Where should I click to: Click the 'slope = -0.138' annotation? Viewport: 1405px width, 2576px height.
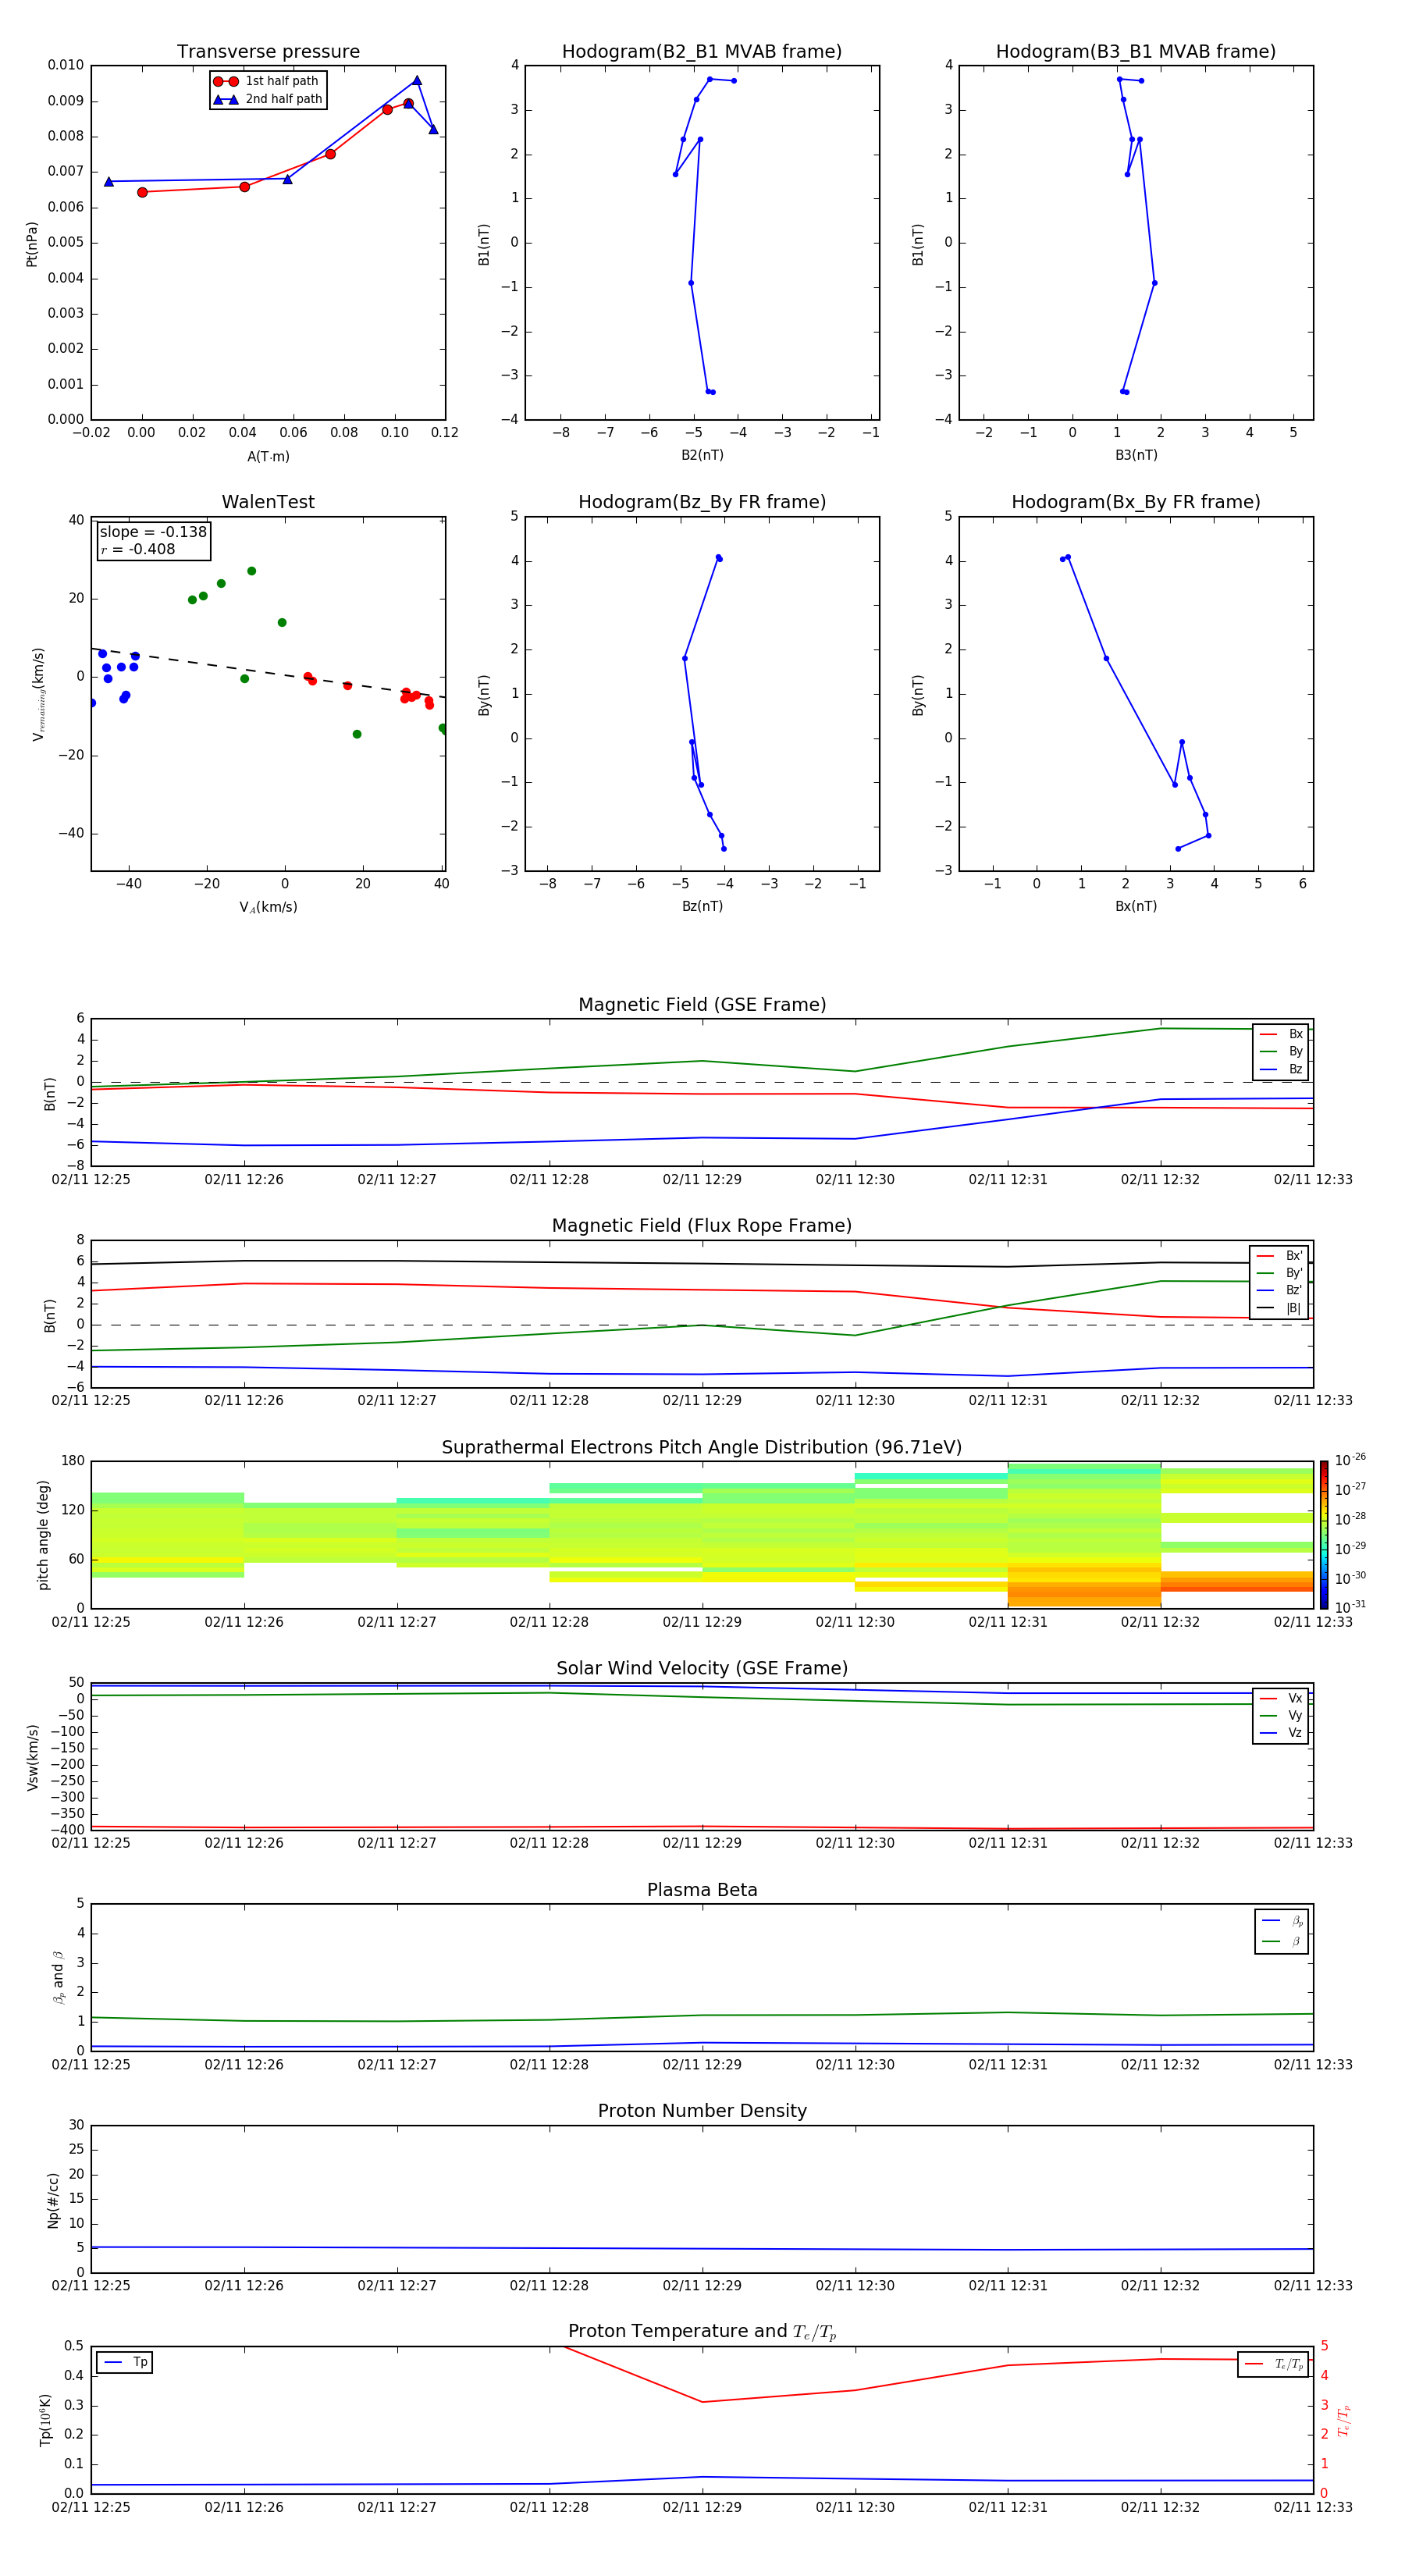(153, 532)
